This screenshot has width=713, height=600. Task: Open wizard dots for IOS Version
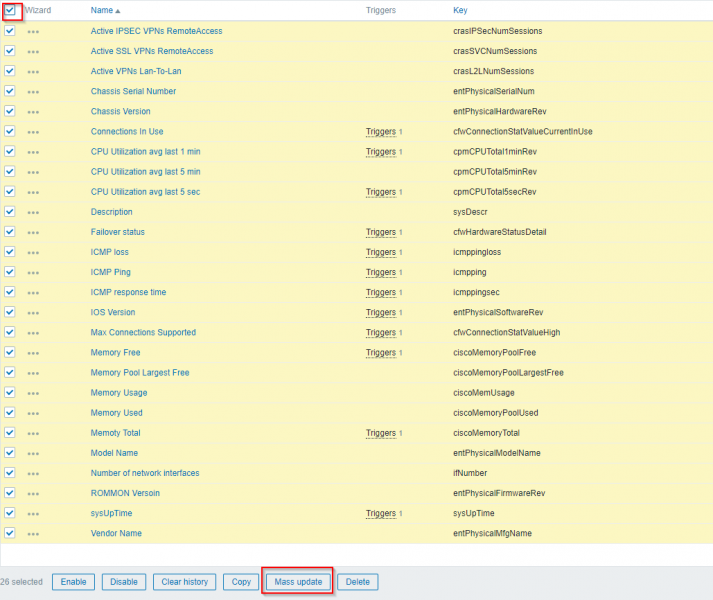33,313
